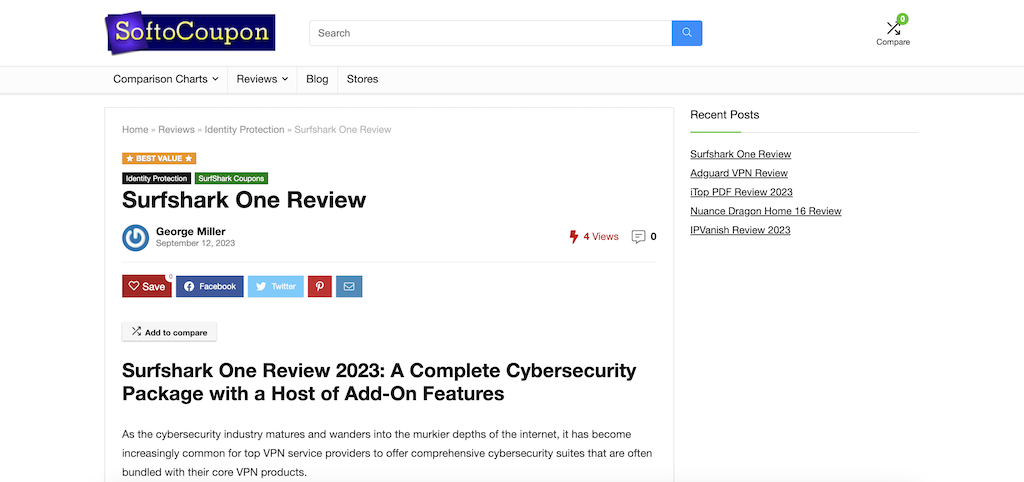Screen dimensions: 1024x482
Task: Save the article with the heart button
Action: pos(147,286)
